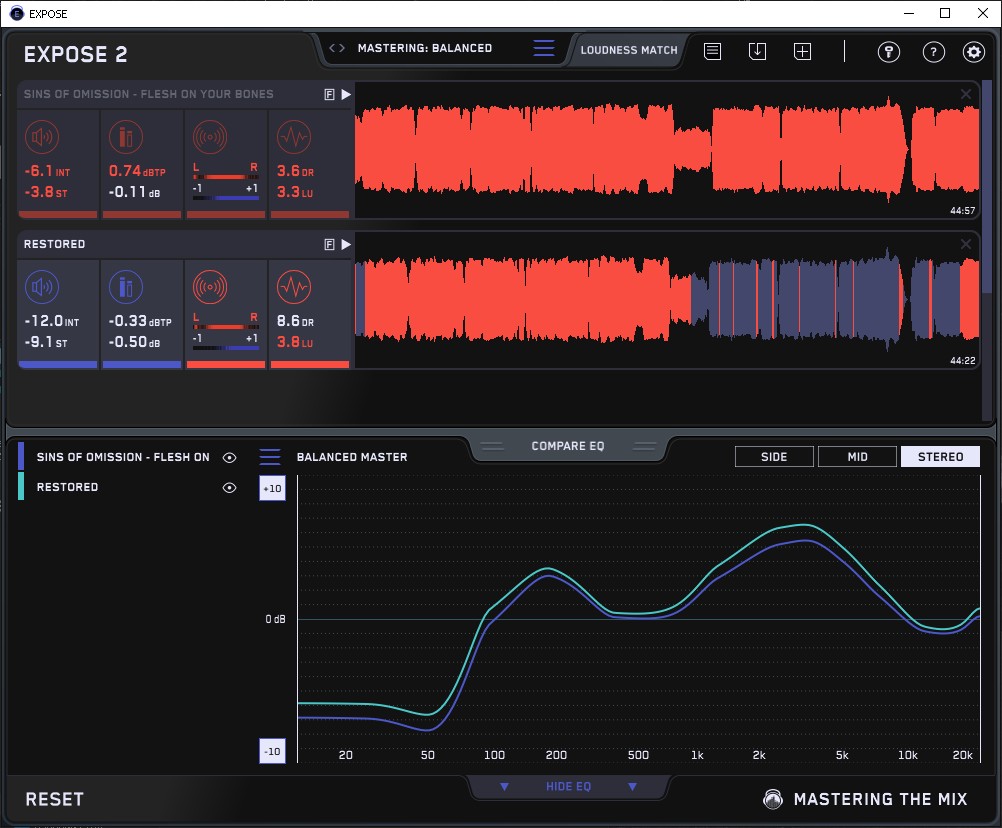1002x828 pixels.
Task: Click the Mastering: Balanced preset name
Action: (x=425, y=48)
